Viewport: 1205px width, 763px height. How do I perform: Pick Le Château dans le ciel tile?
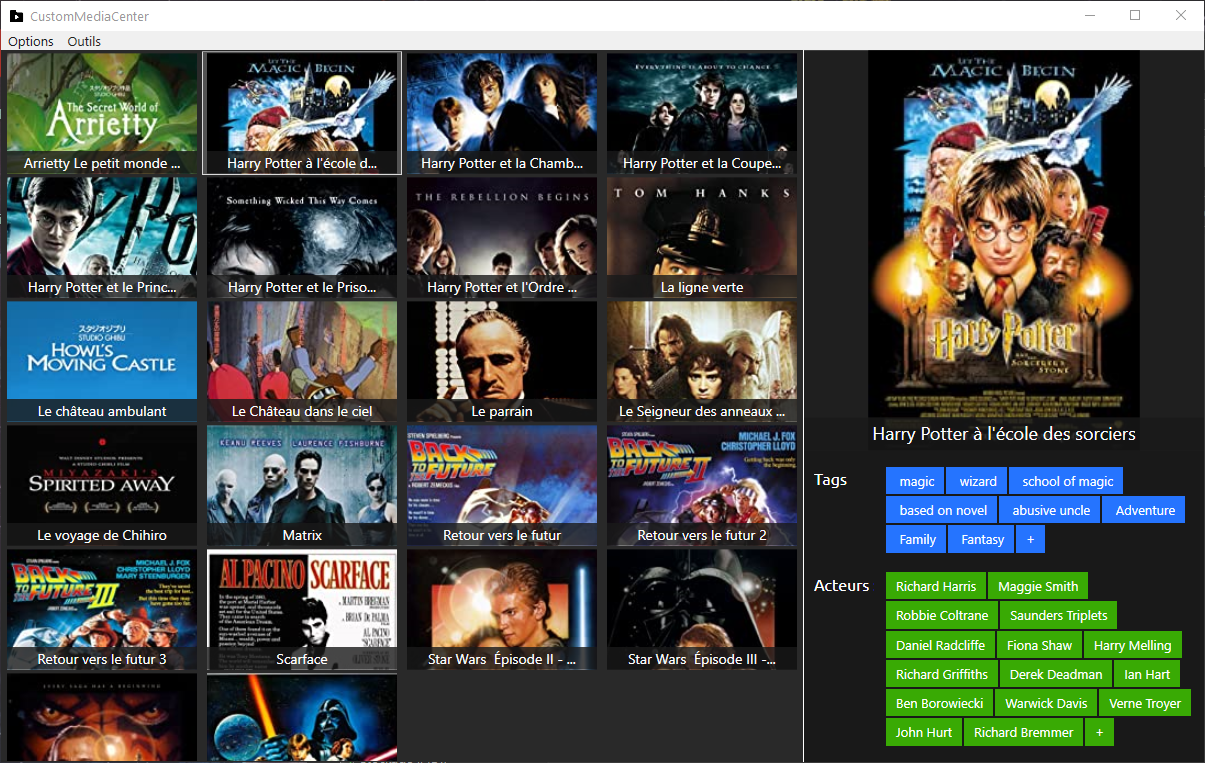(302, 361)
